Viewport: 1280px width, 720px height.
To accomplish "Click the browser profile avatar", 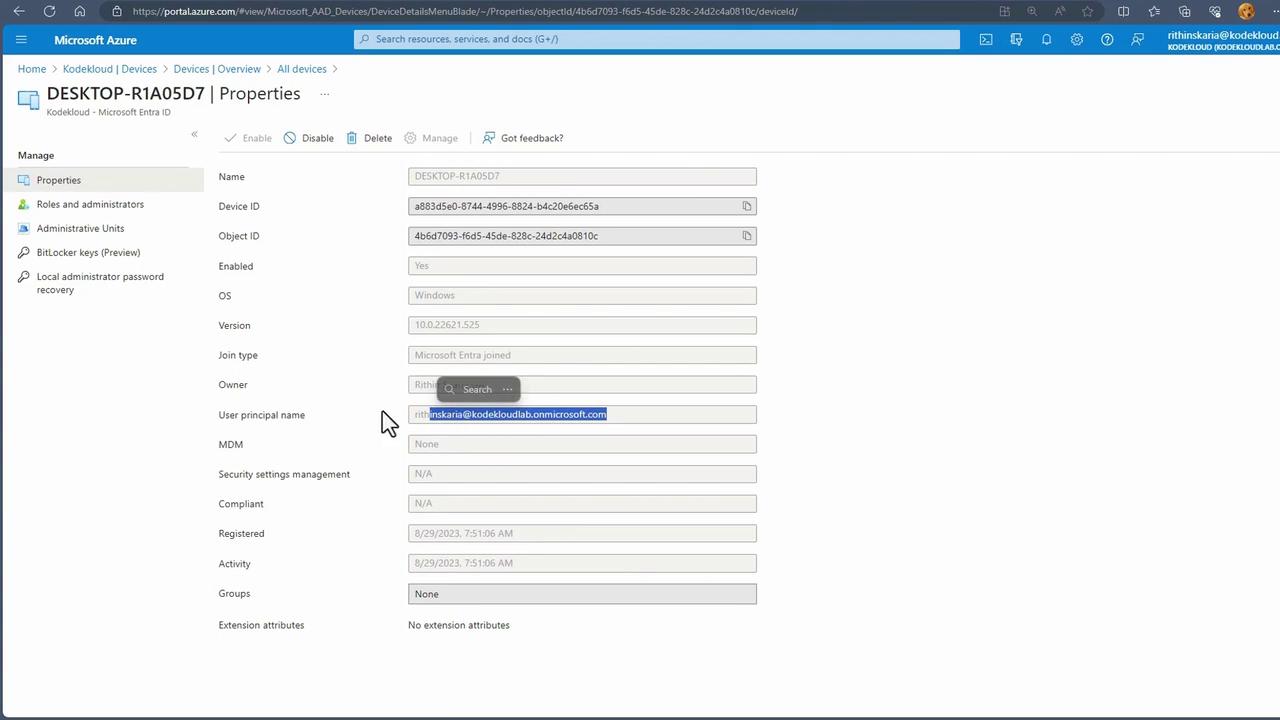I will coord(1246,11).
